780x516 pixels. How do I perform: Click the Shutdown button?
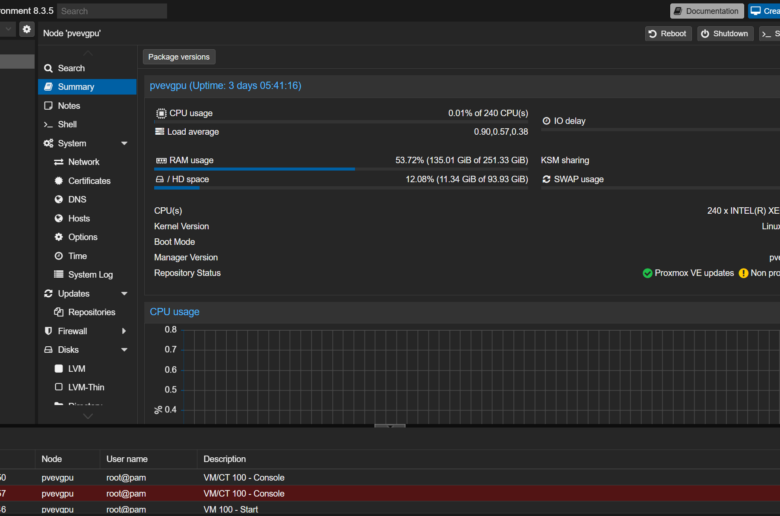tap(725, 33)
